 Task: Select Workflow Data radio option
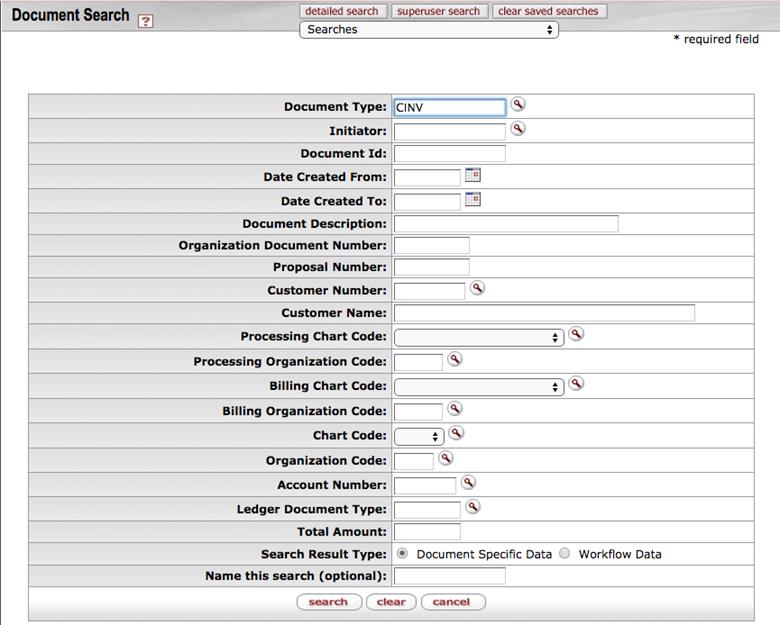click(565, 553)
